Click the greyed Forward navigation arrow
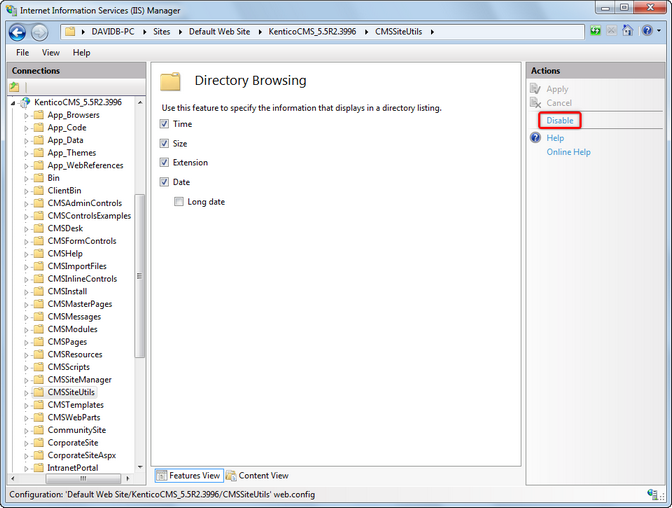 [x=39, y=32]
